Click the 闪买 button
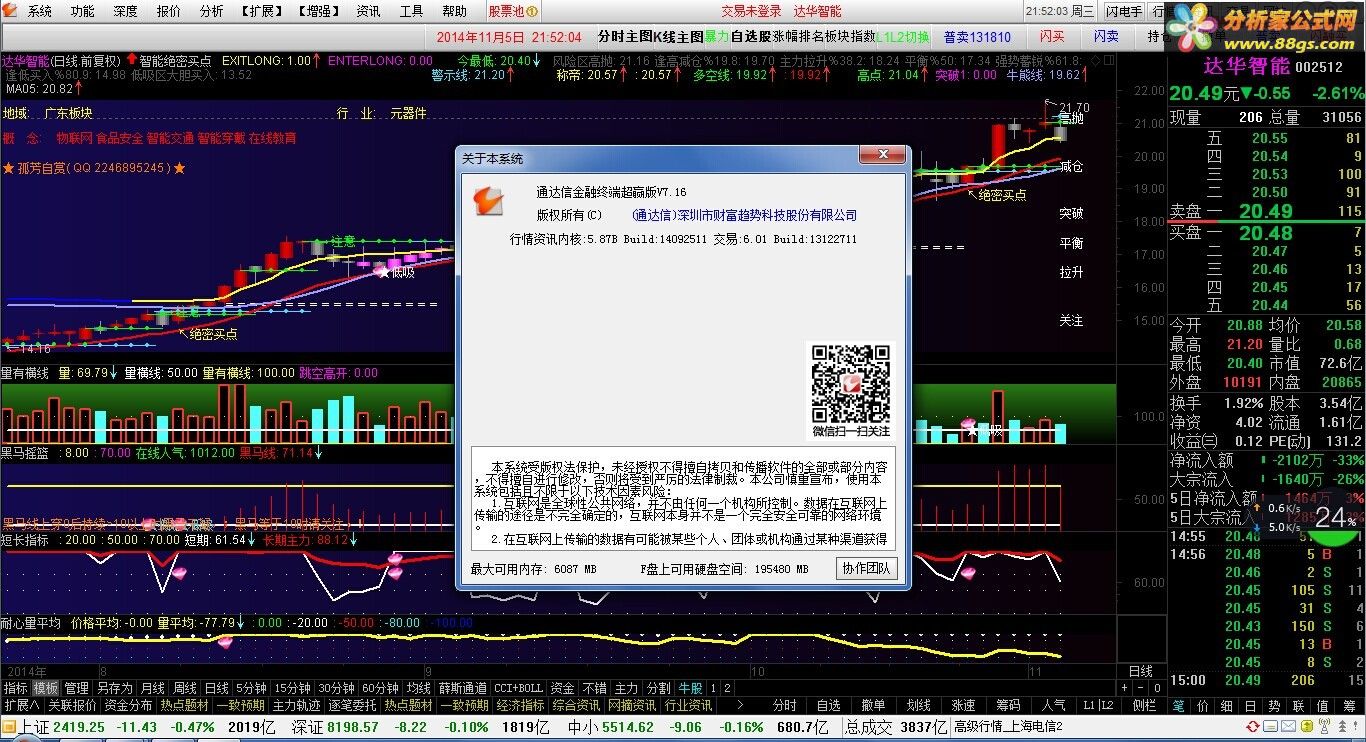The image size is (1366, 742). coord(1052,37)
